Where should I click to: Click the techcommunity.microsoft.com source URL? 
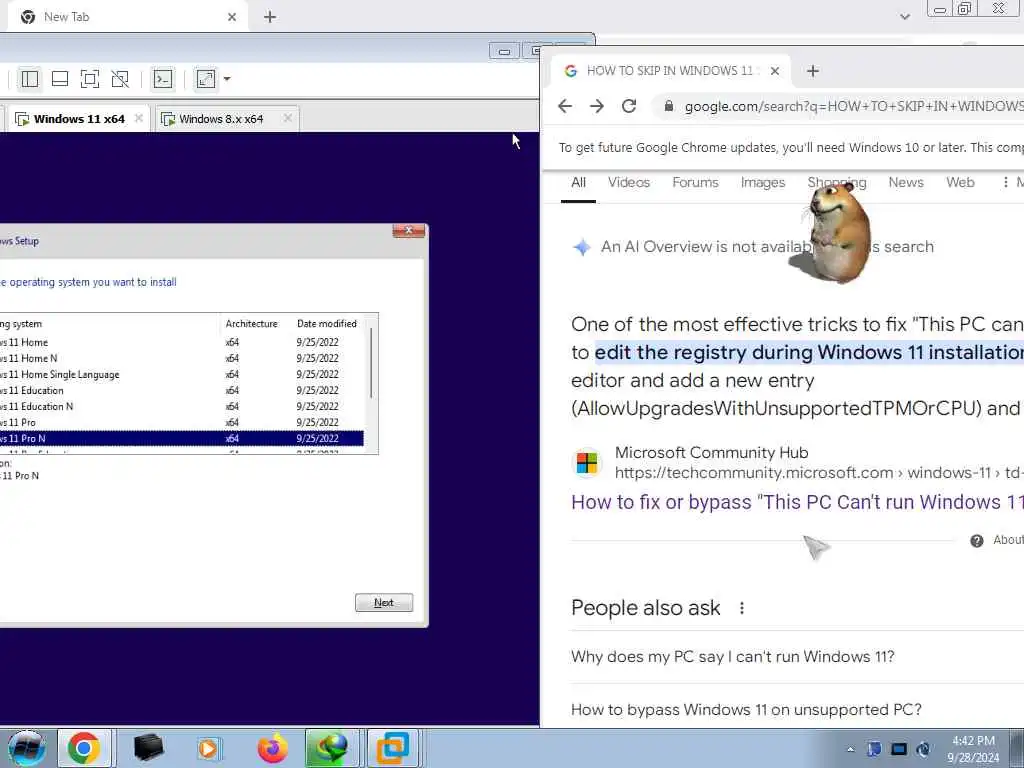point(819,473)
